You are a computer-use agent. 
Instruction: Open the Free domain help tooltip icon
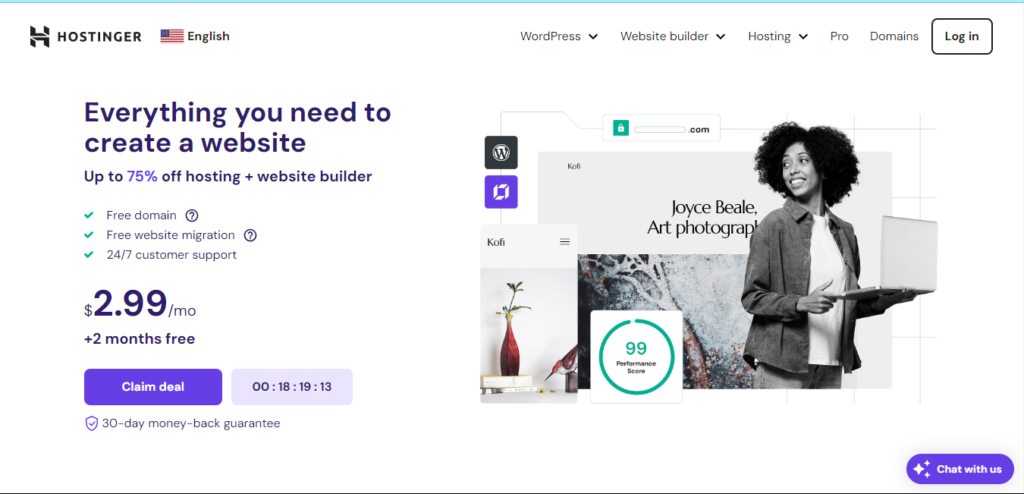[191, 215]
